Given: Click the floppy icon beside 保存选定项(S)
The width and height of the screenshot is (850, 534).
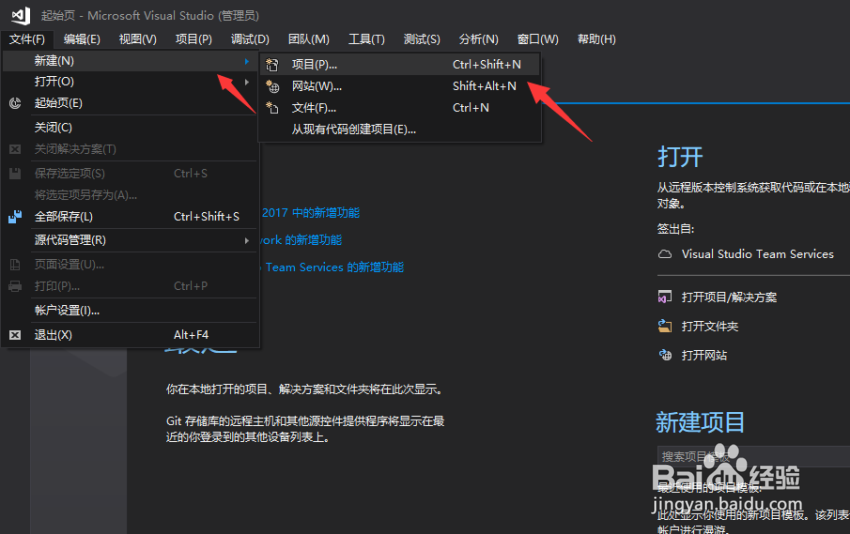Looking at the screenshot, I should [x=15, y=173].
